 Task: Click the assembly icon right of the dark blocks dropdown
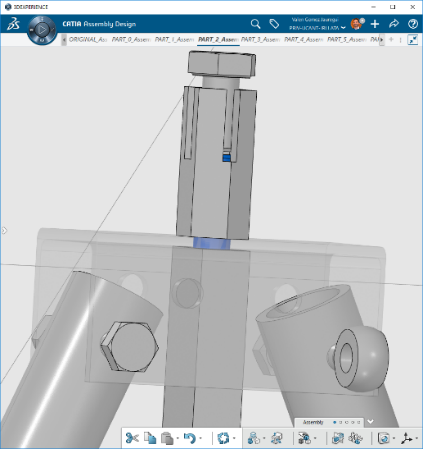338,438
